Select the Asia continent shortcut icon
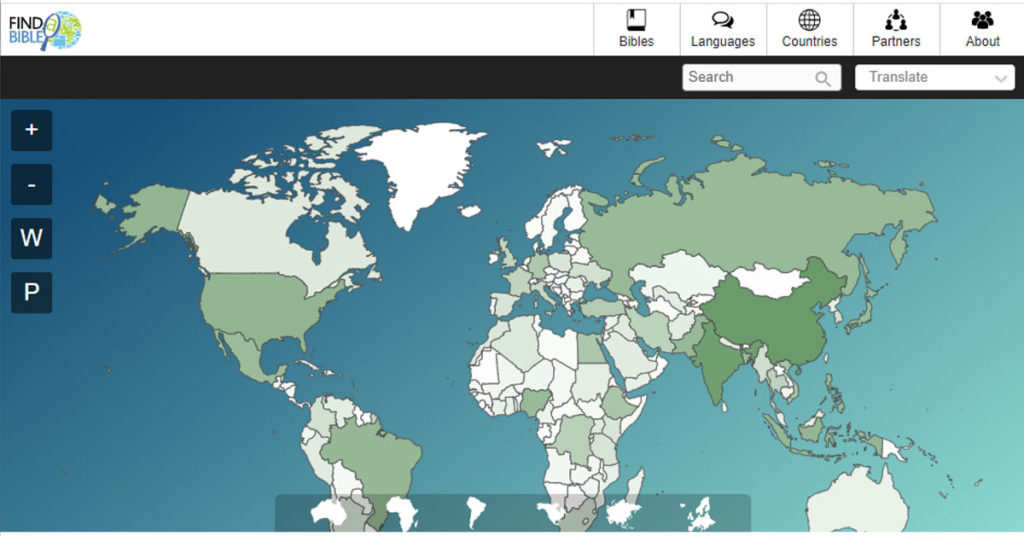 [x=625, y=513]
